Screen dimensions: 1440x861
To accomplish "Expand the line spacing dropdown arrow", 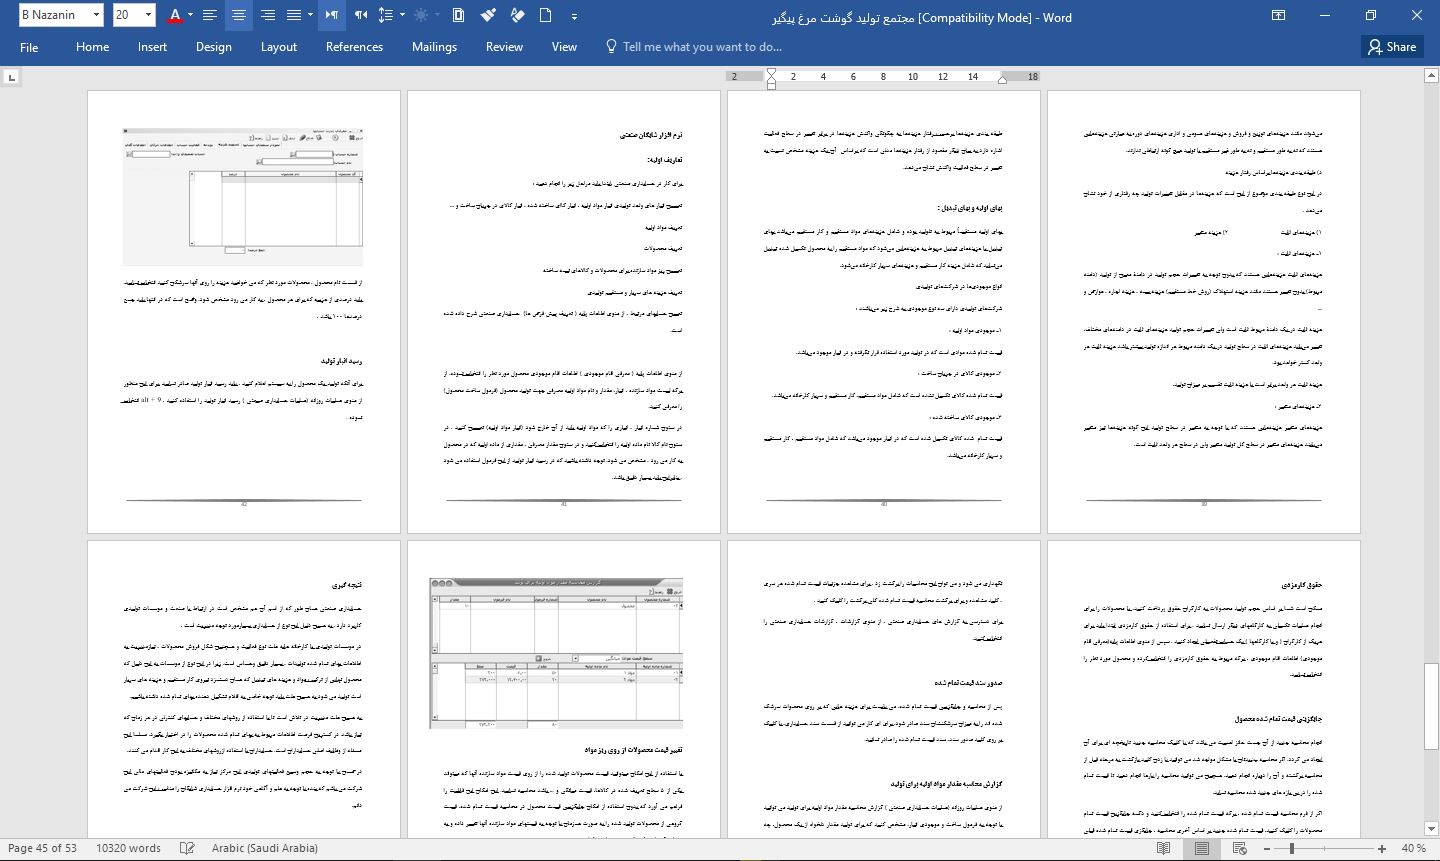I will 402,15.
